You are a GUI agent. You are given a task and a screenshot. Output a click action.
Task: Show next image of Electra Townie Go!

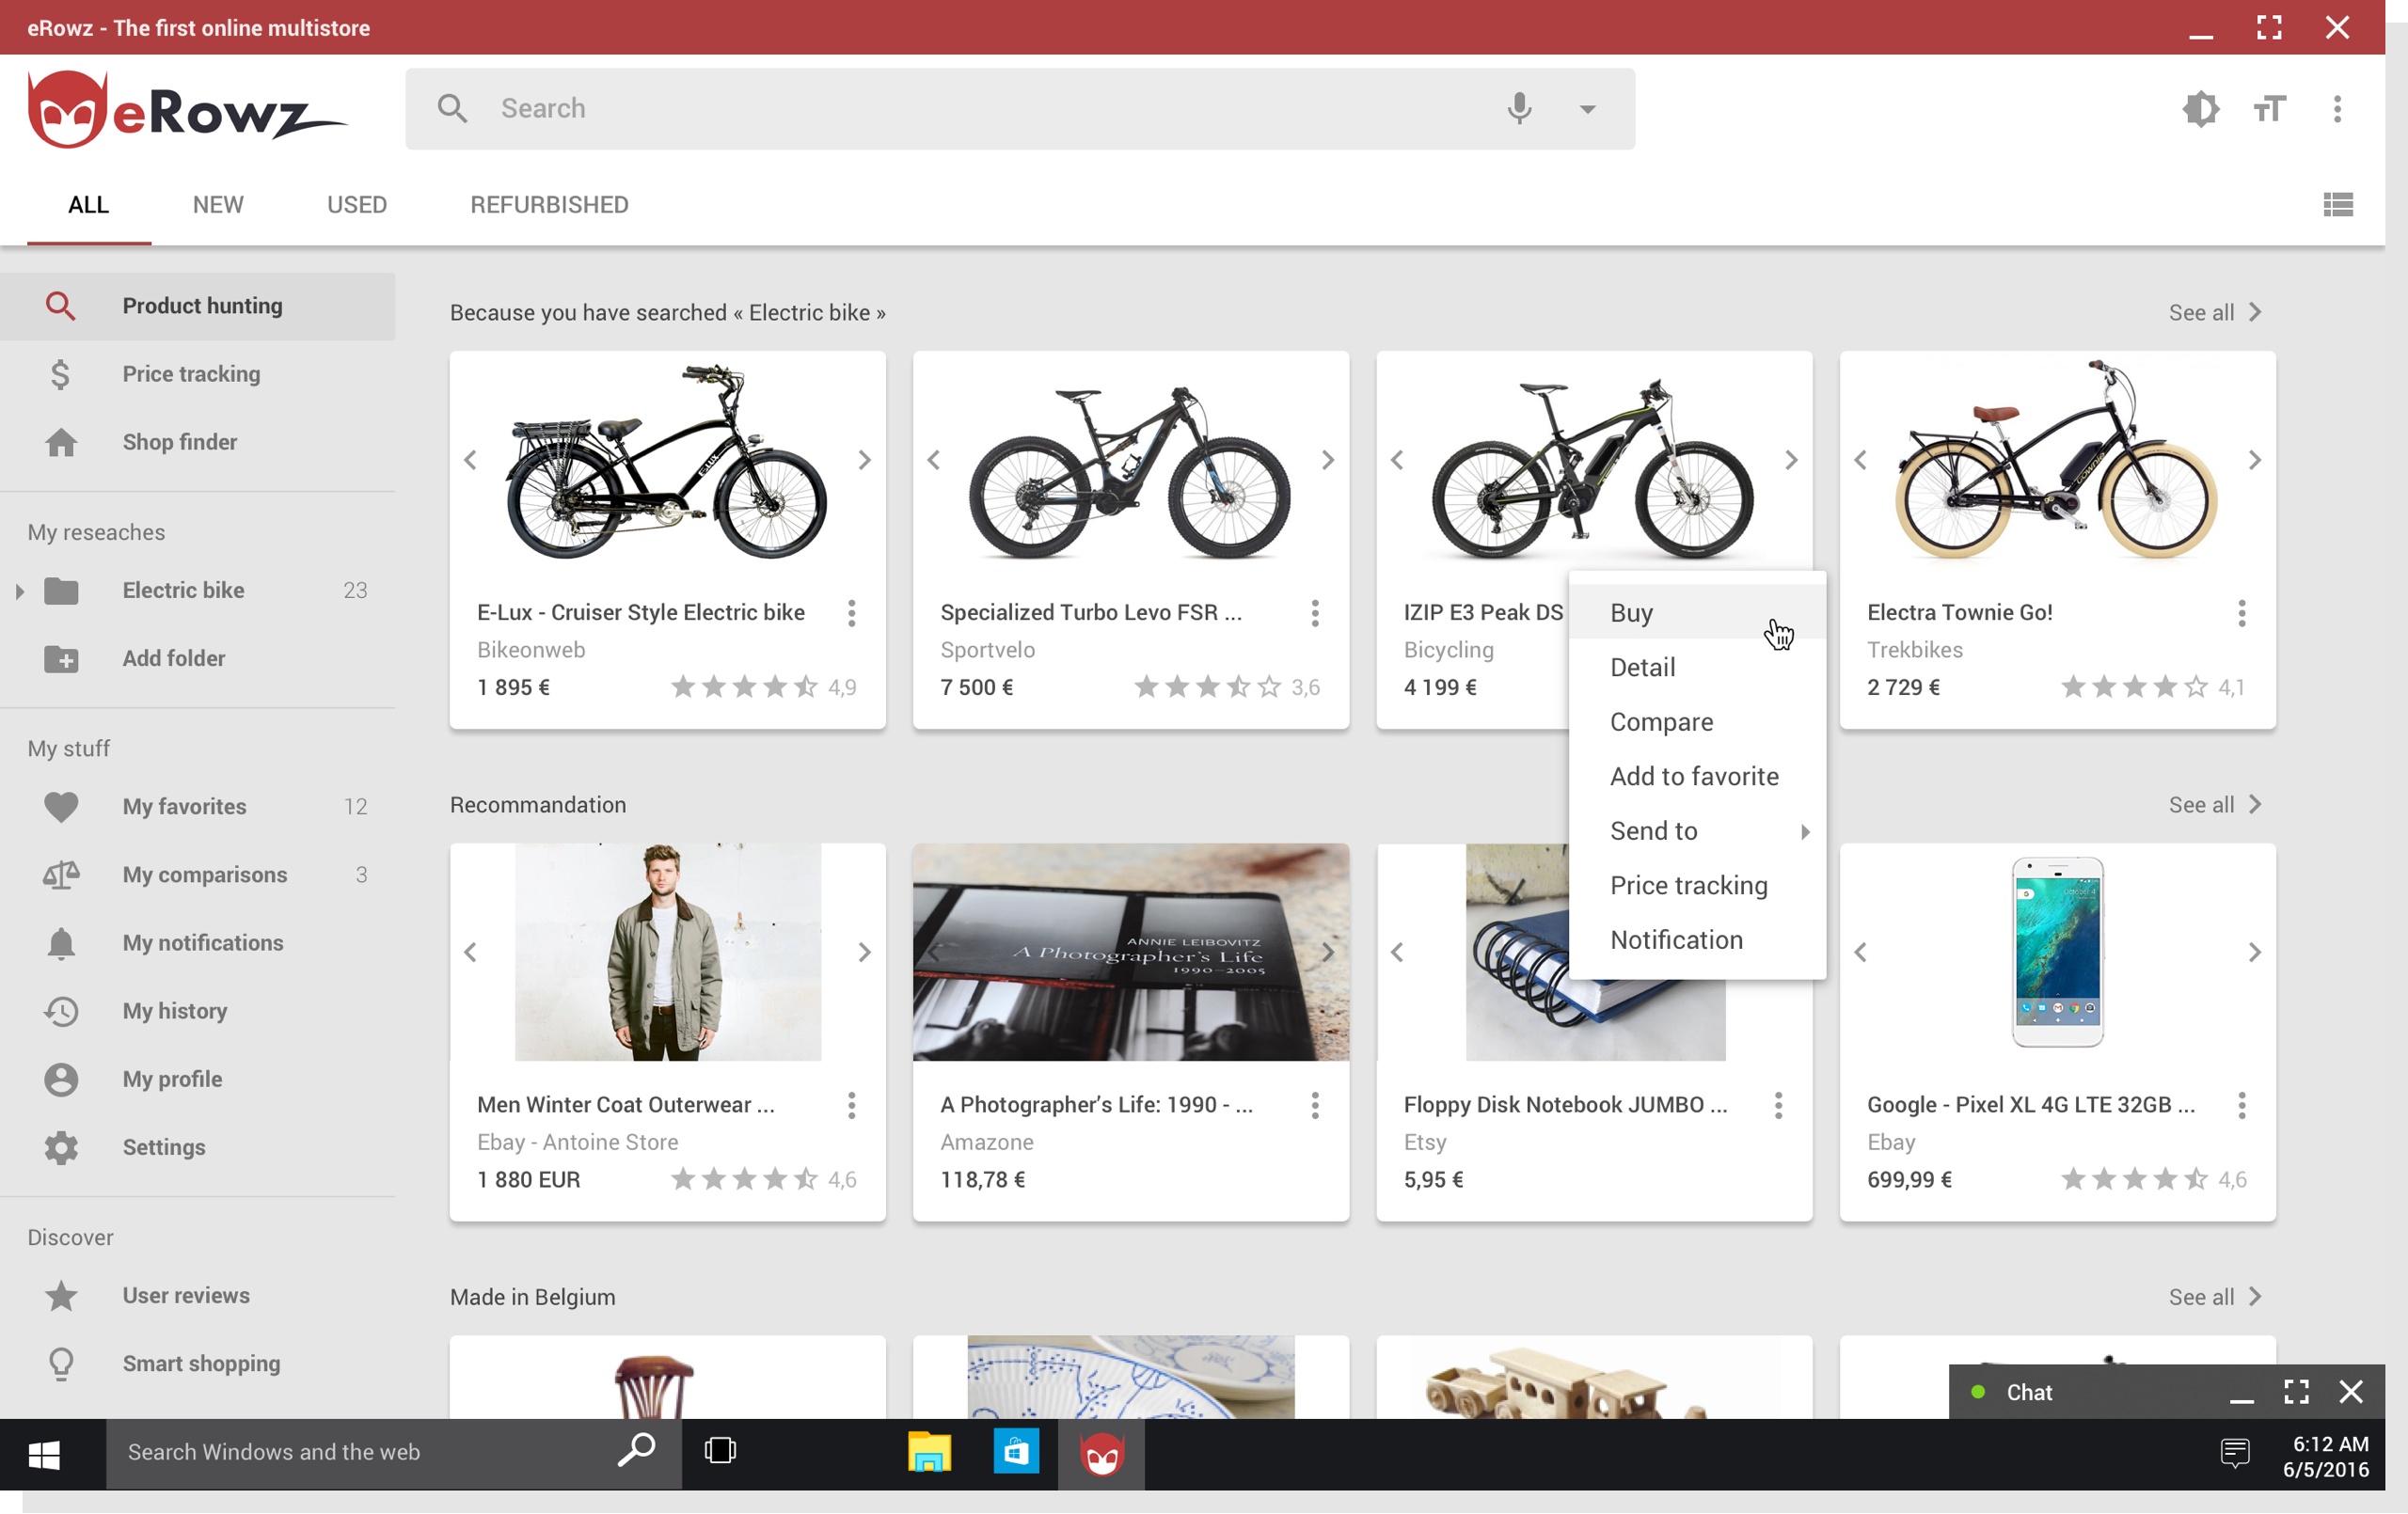click(x=2254, y=459)
